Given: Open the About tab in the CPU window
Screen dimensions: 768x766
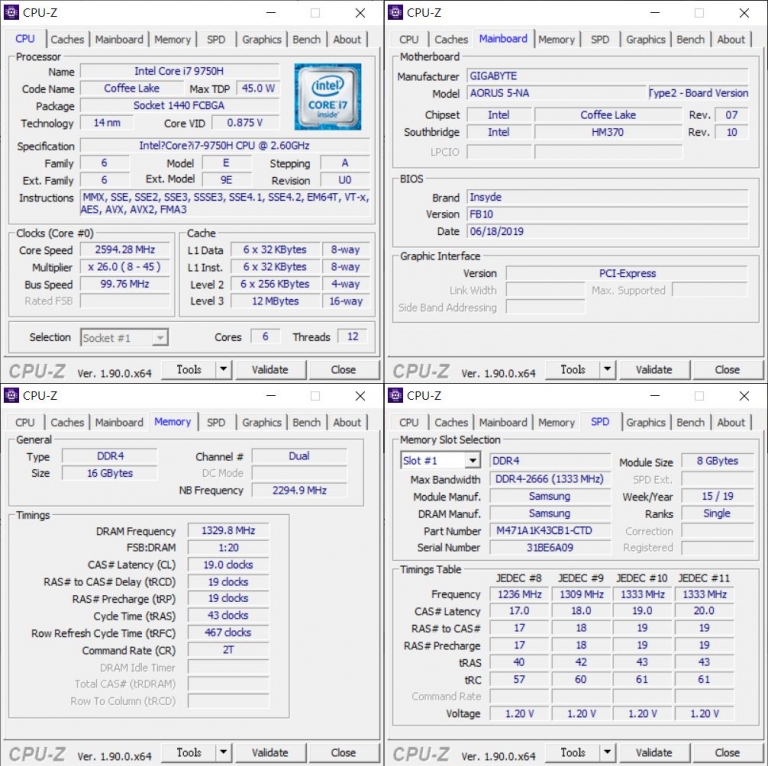Looking at the screenshot, I should (x=347, y=39).
